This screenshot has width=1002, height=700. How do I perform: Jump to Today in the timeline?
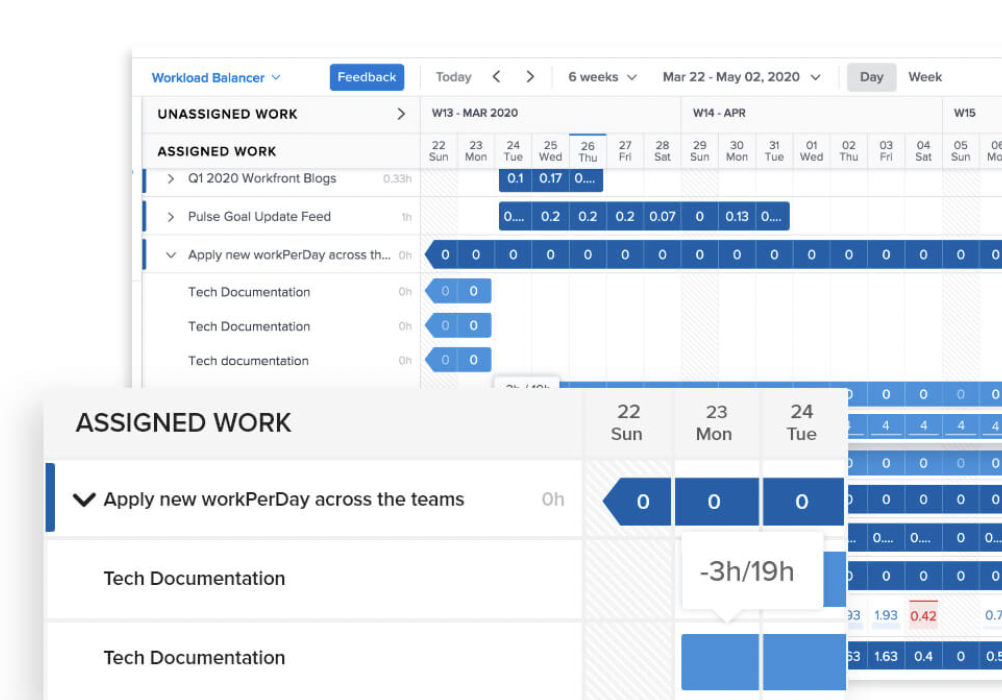(453, 77)
